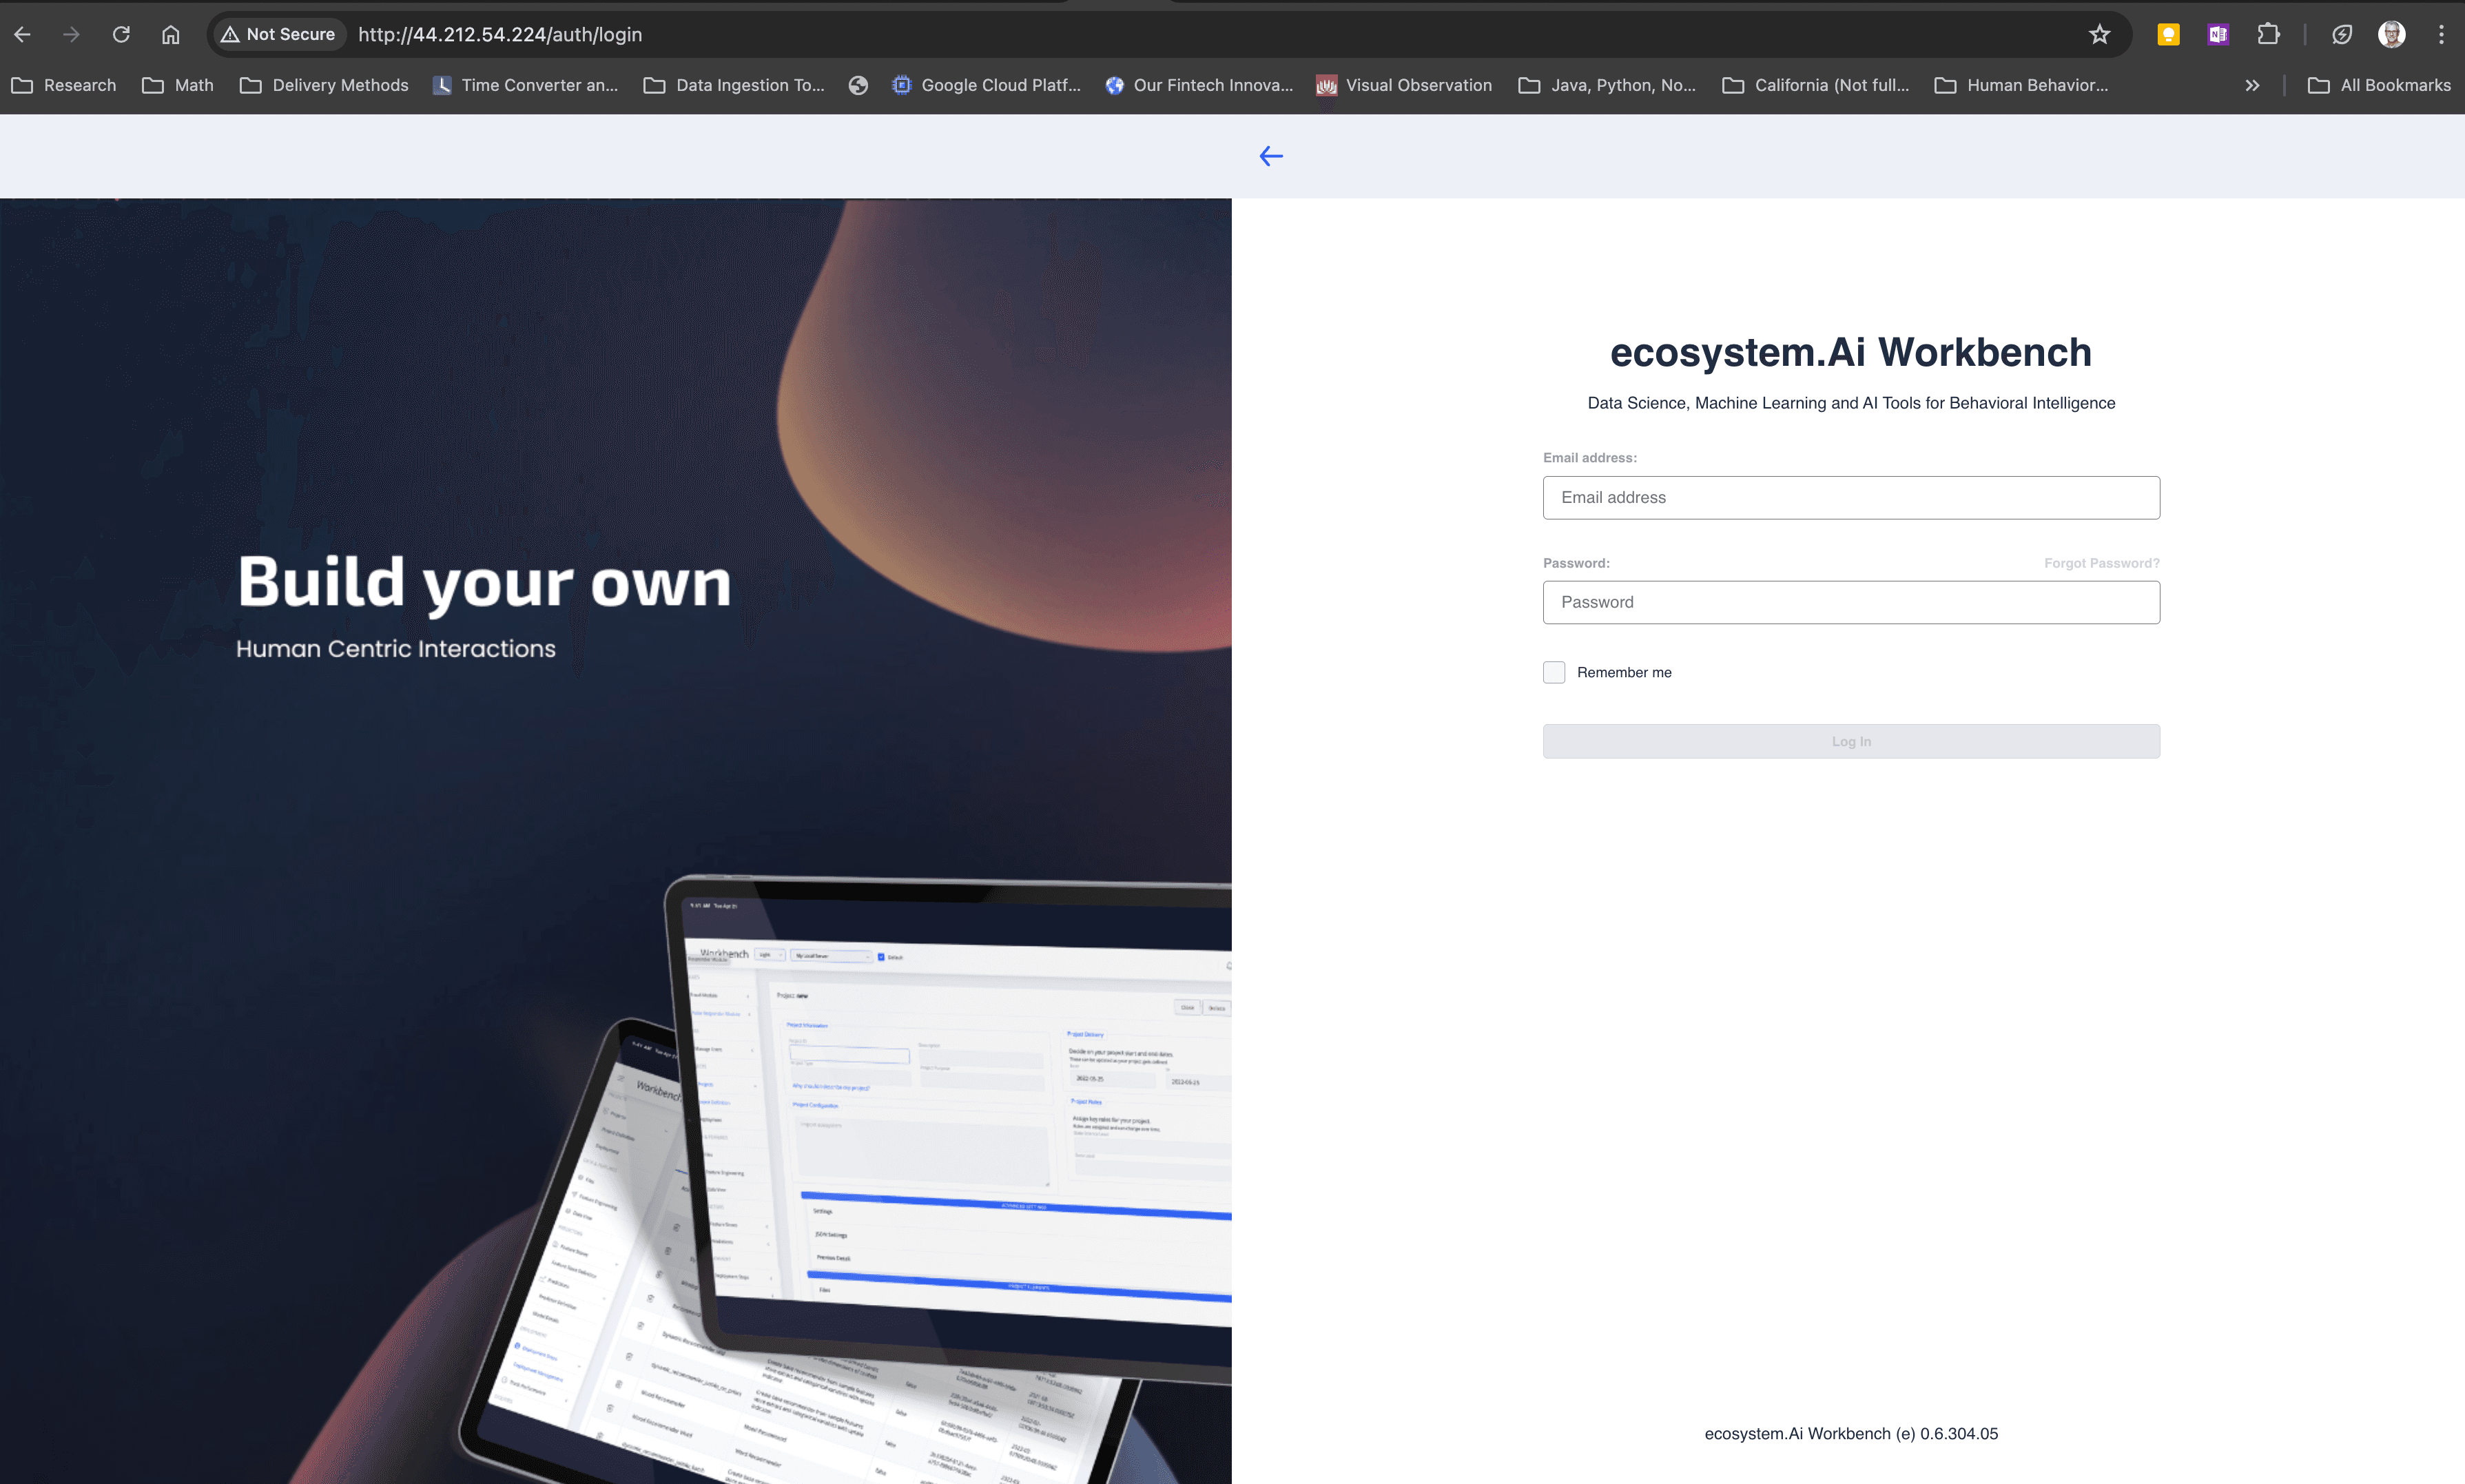Click the yellow Google Keep extension icon
2465x1484 pixels.
pos(2168,34)
